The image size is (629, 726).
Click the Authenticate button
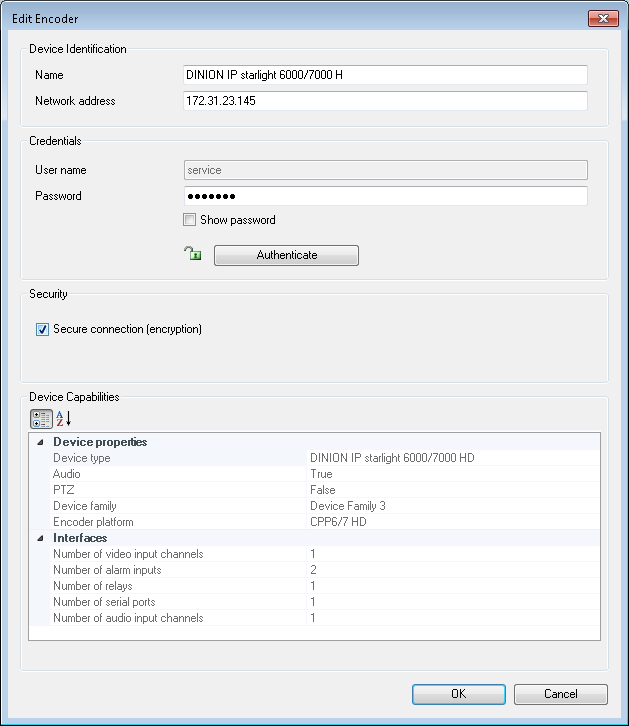tap(286, 255)
